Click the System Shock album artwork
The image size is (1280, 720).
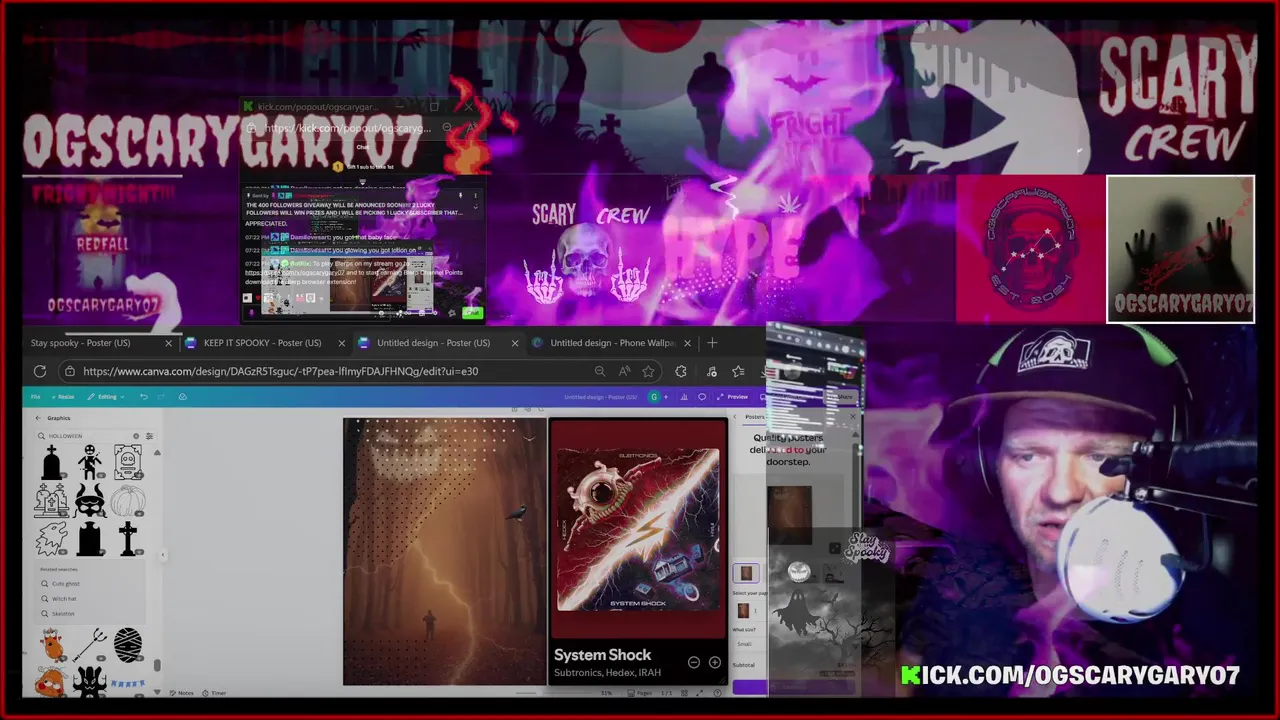pyautogui.click(x=638, y=529)
